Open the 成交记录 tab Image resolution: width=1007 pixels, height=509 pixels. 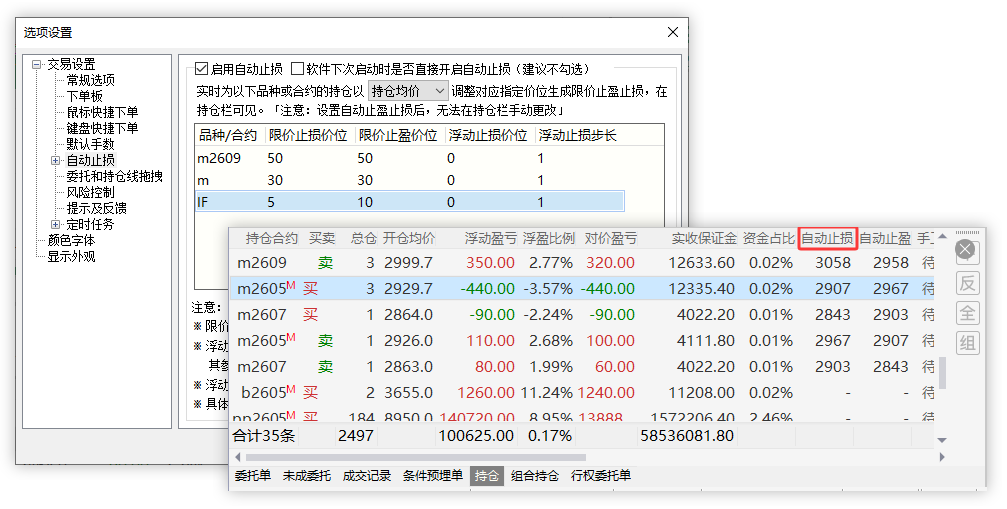point(366,476)
